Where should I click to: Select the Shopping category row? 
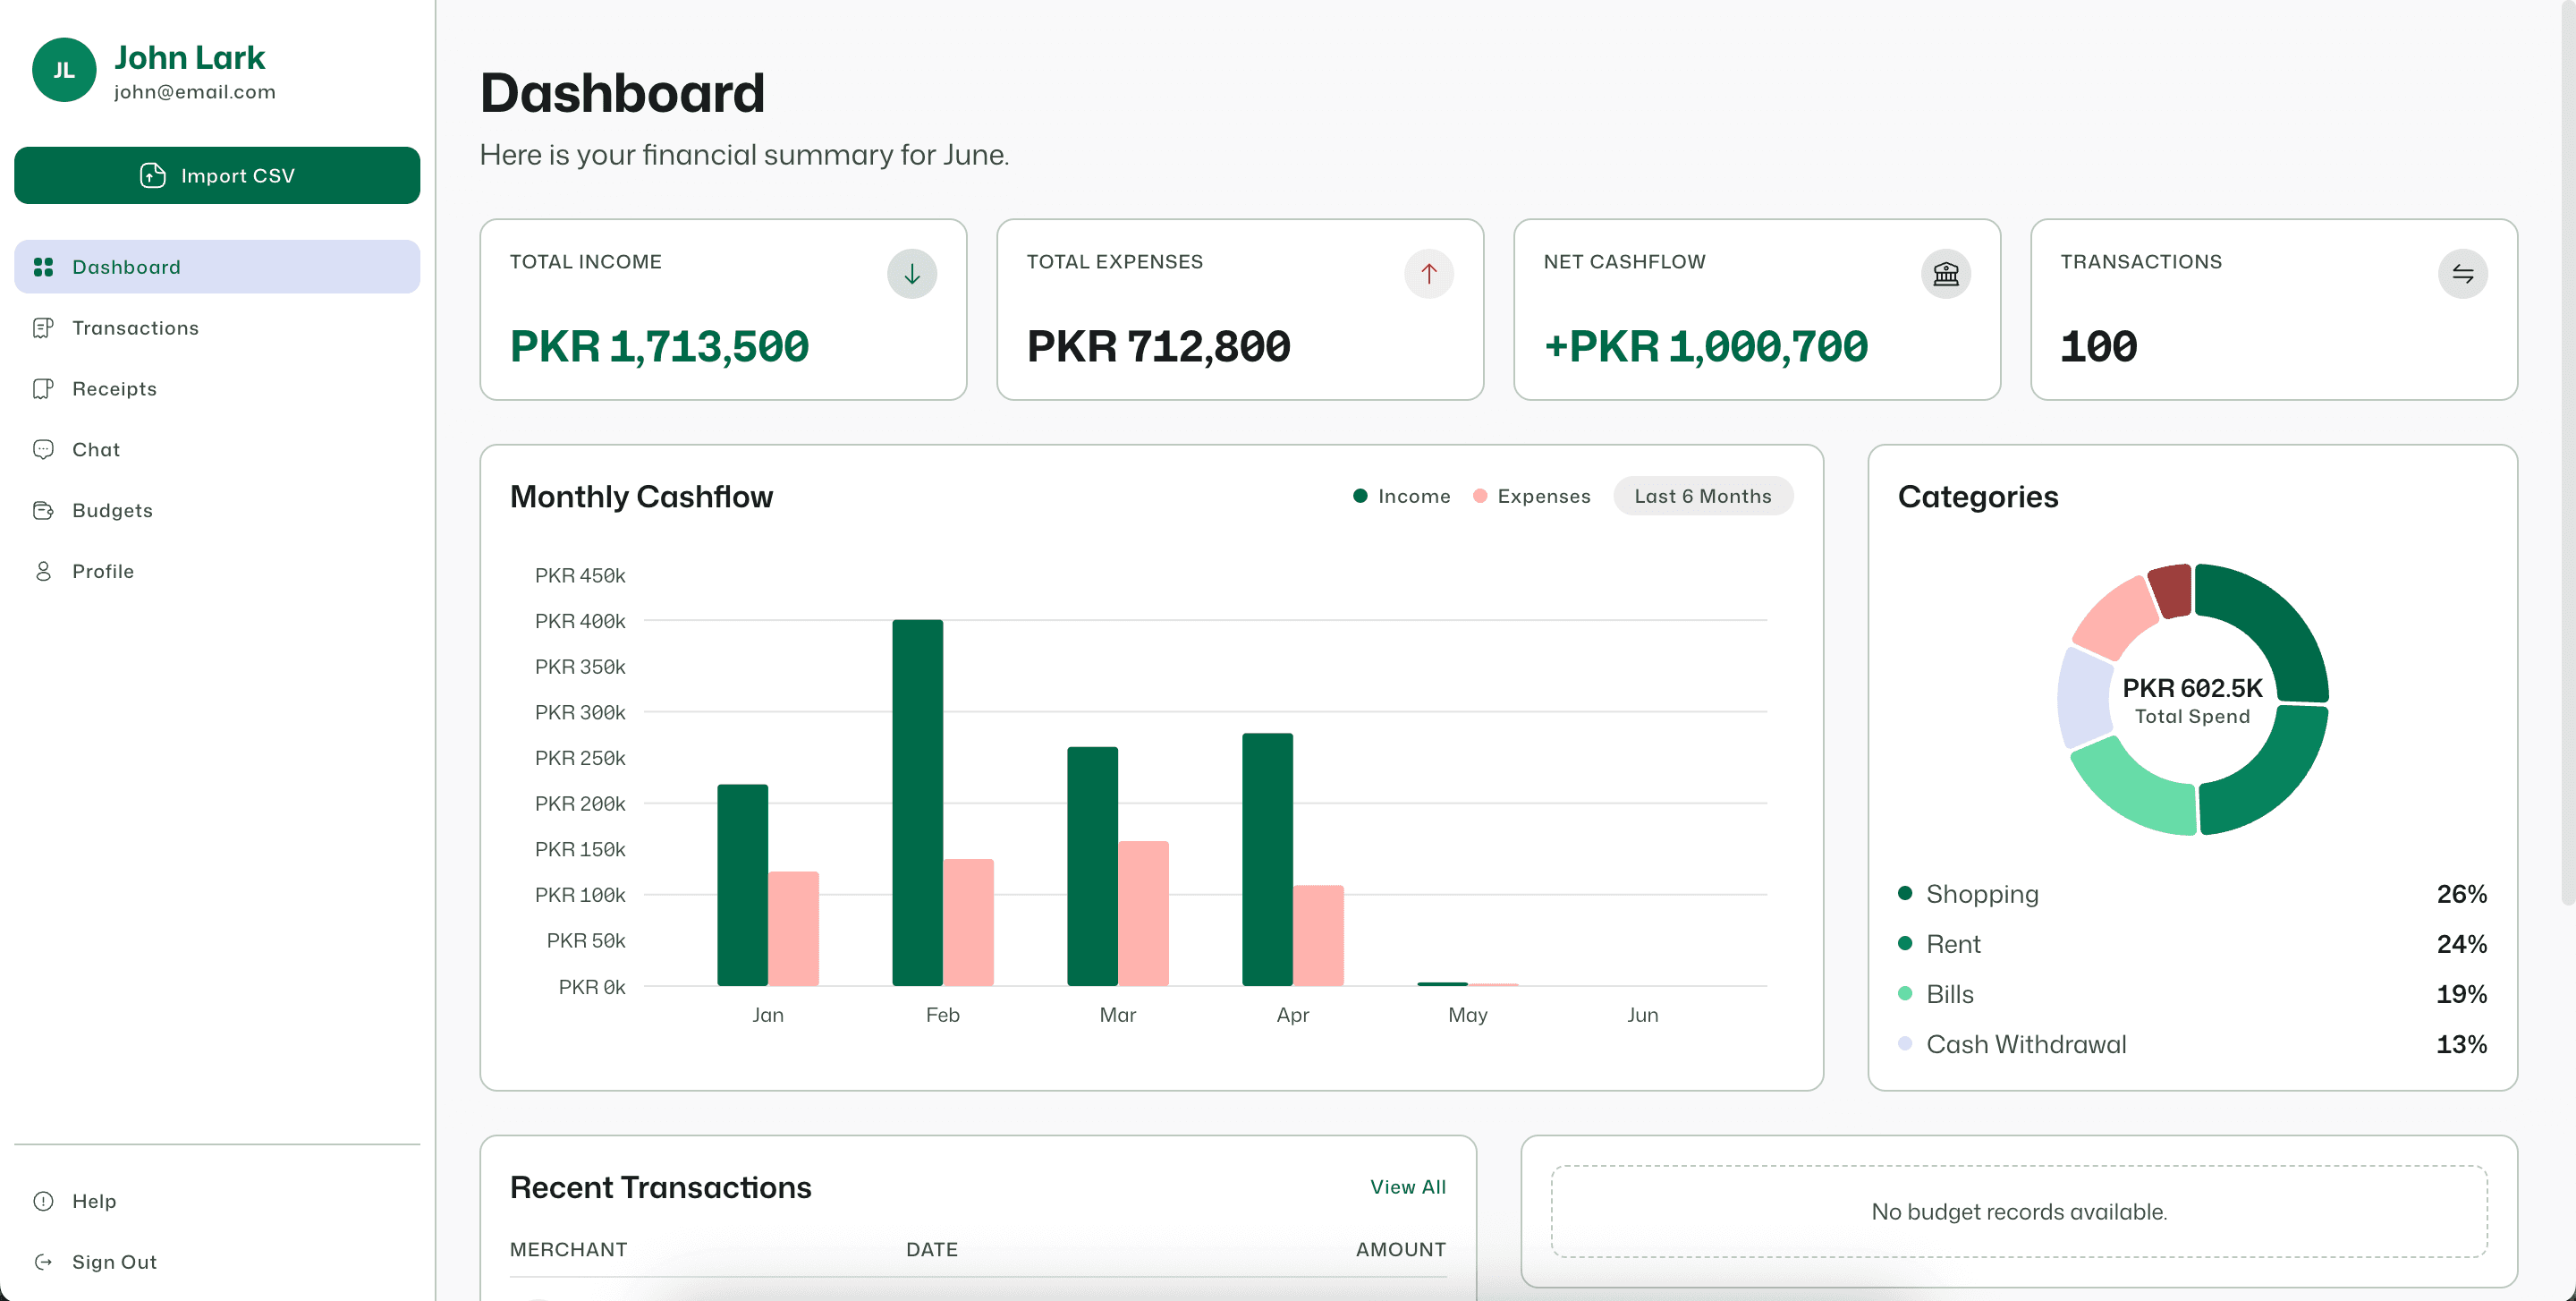pos(2192,894)
